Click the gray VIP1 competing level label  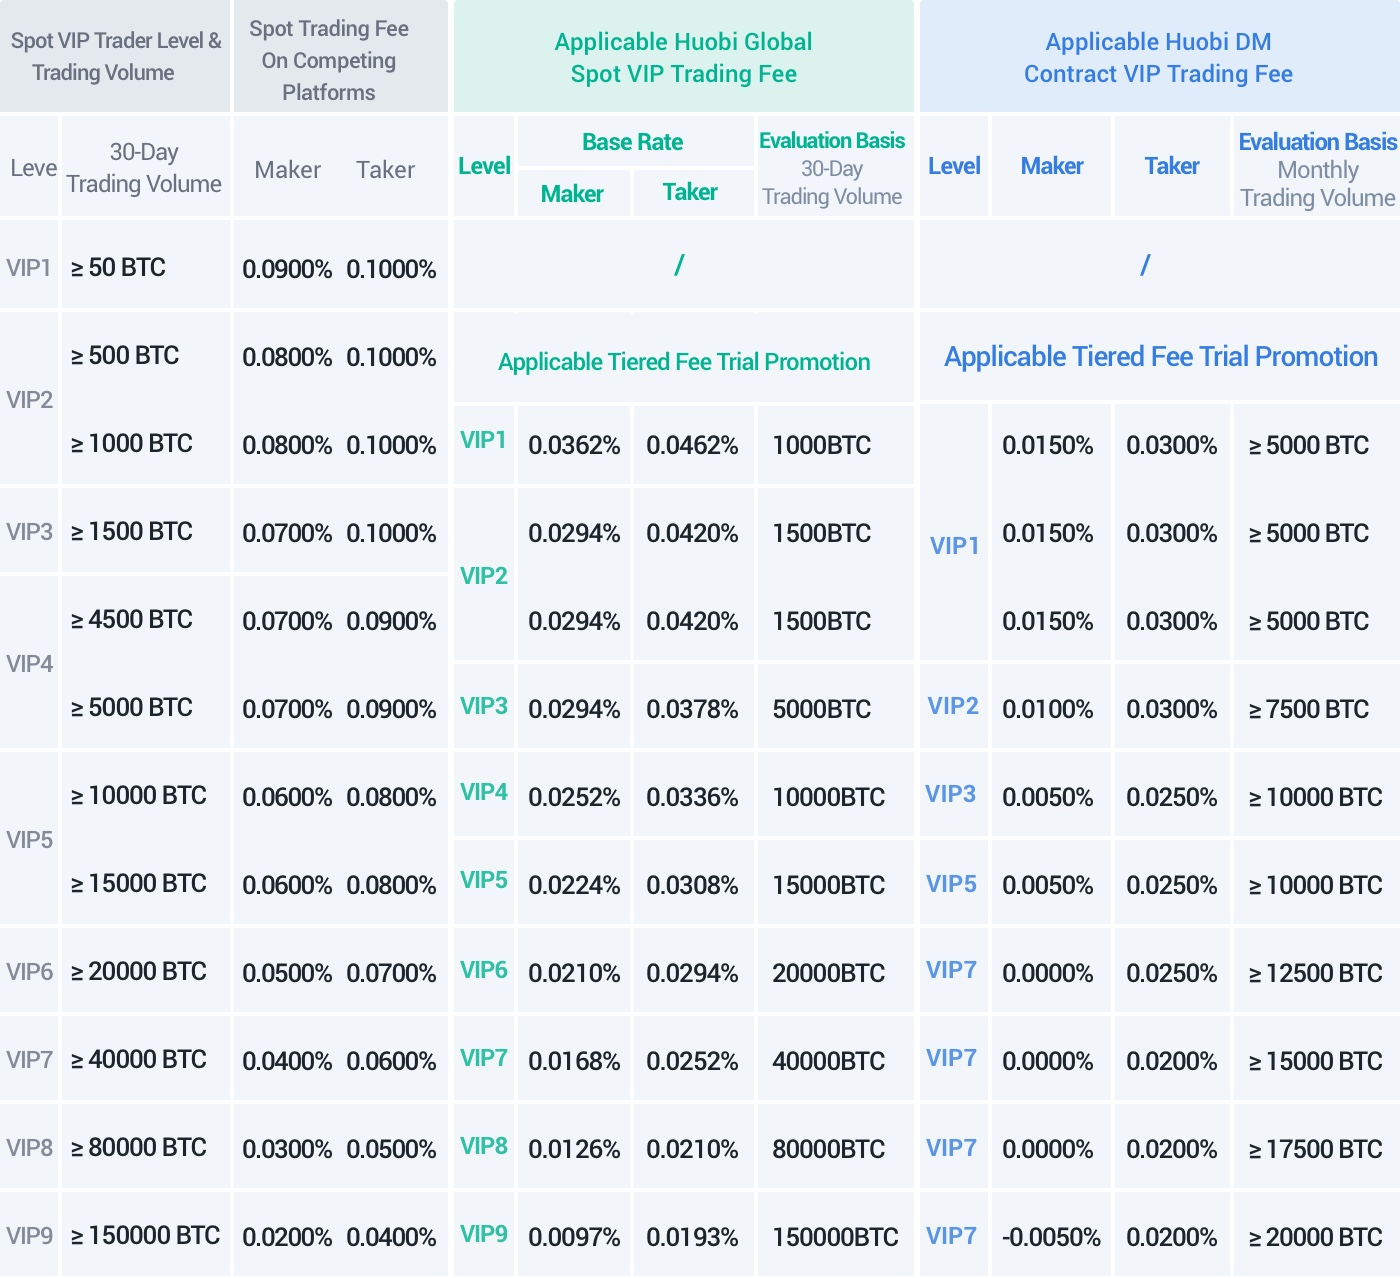29,268
